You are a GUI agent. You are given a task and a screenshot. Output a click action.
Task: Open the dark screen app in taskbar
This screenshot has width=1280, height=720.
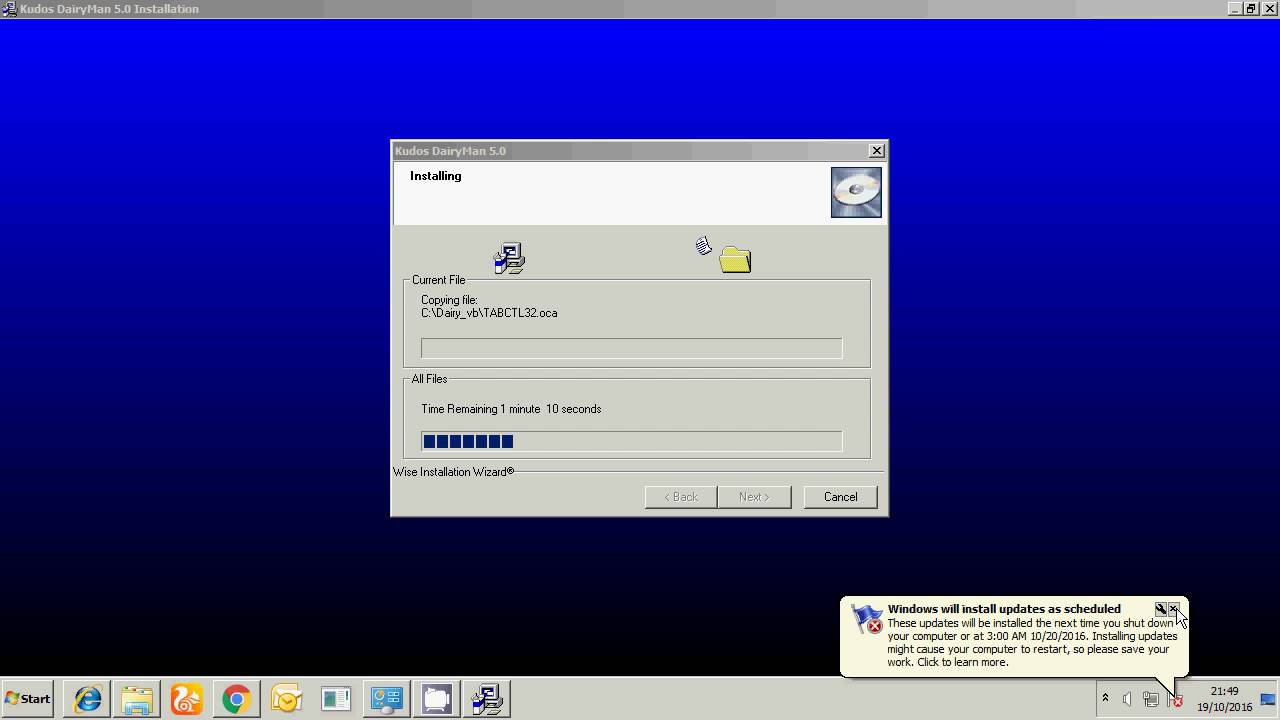[x=437, y=699]
